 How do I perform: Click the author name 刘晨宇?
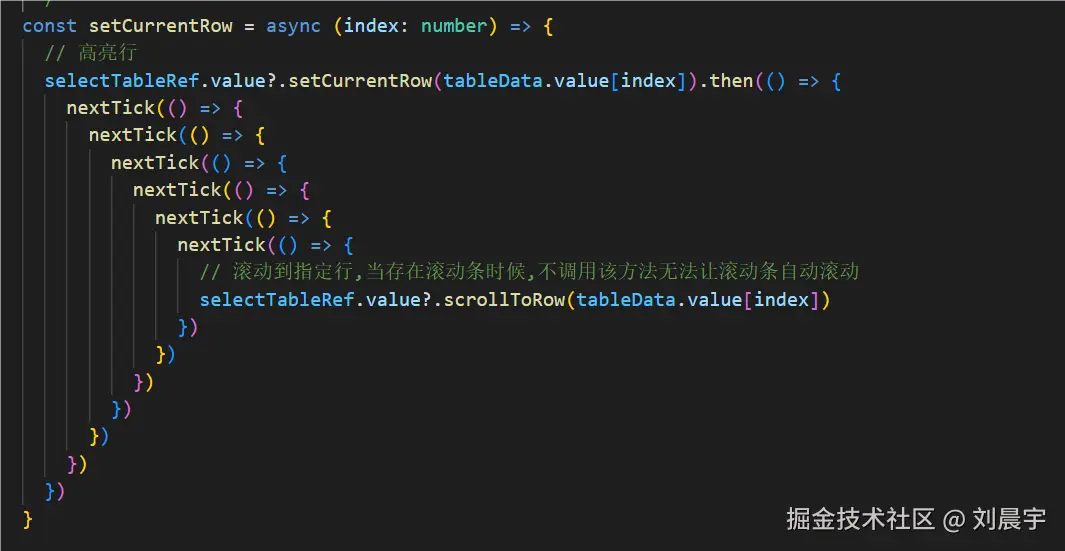tap(1008, 518)
